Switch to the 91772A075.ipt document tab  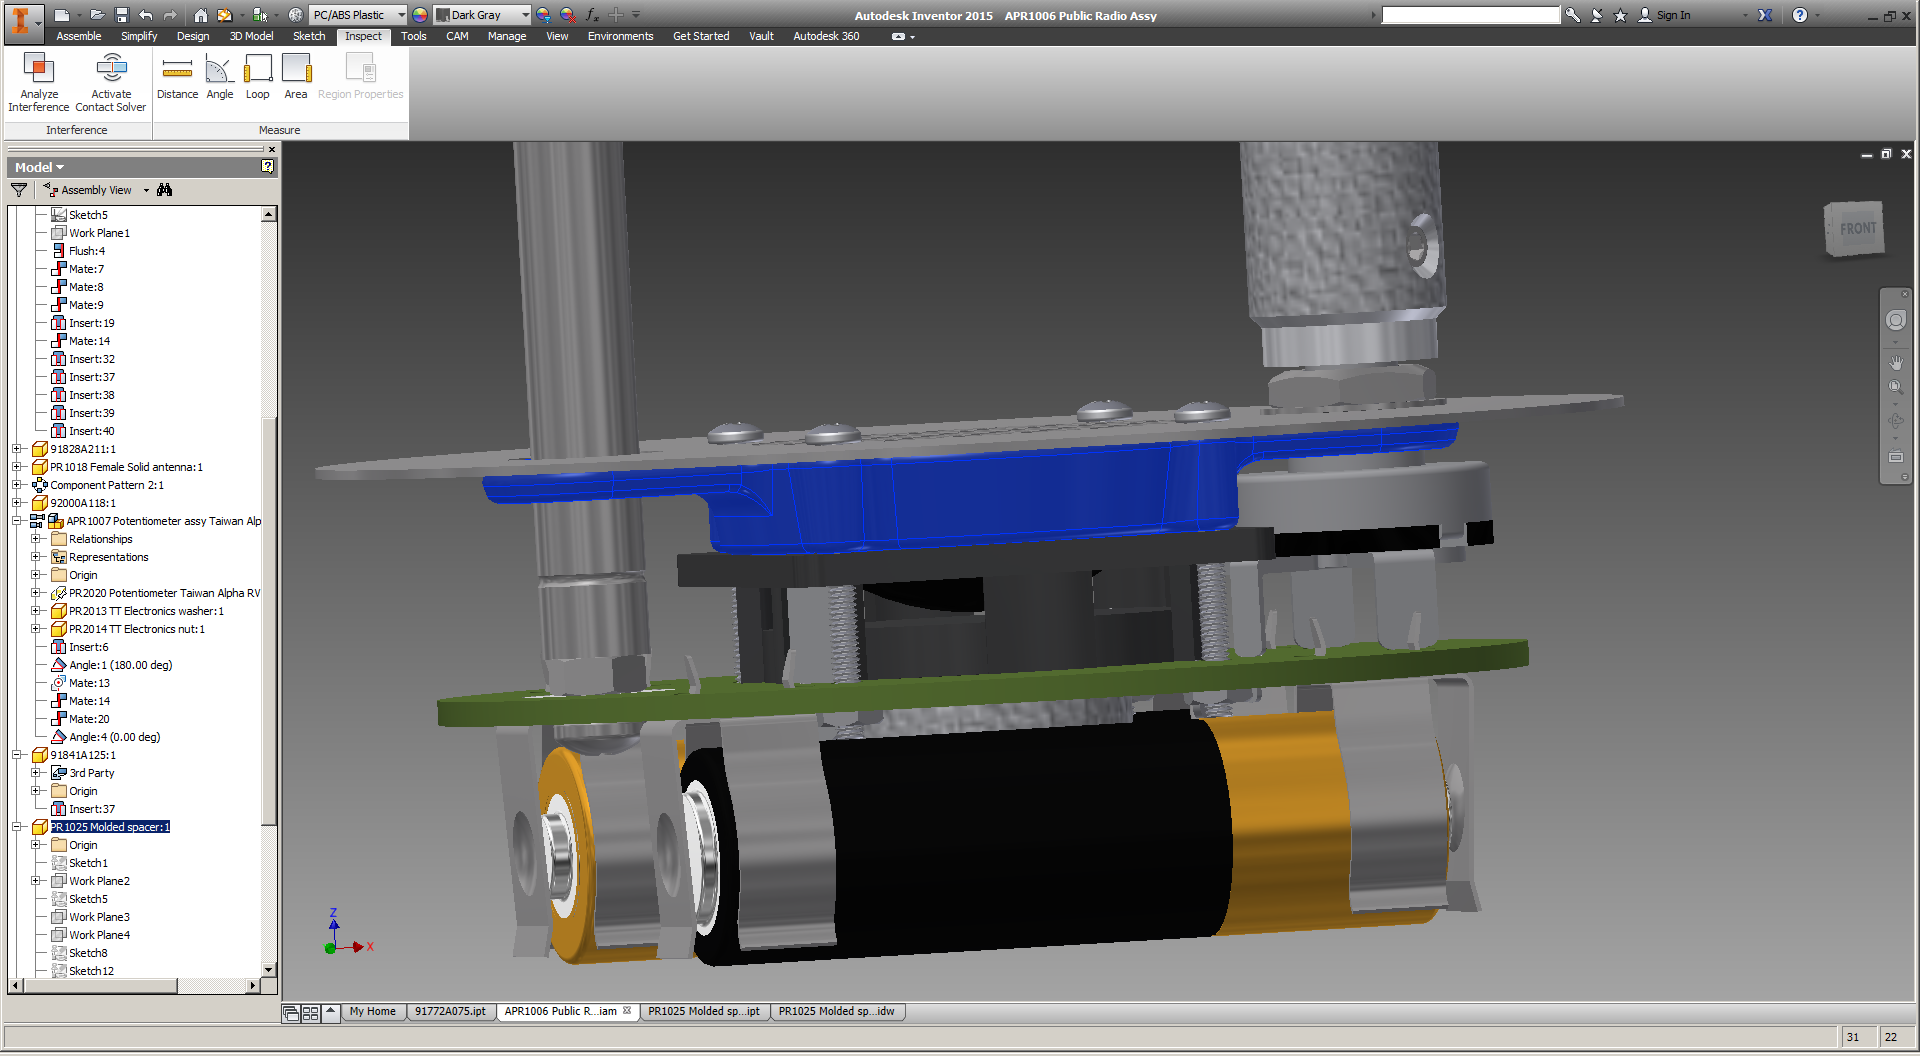(x=450, y=1011)
